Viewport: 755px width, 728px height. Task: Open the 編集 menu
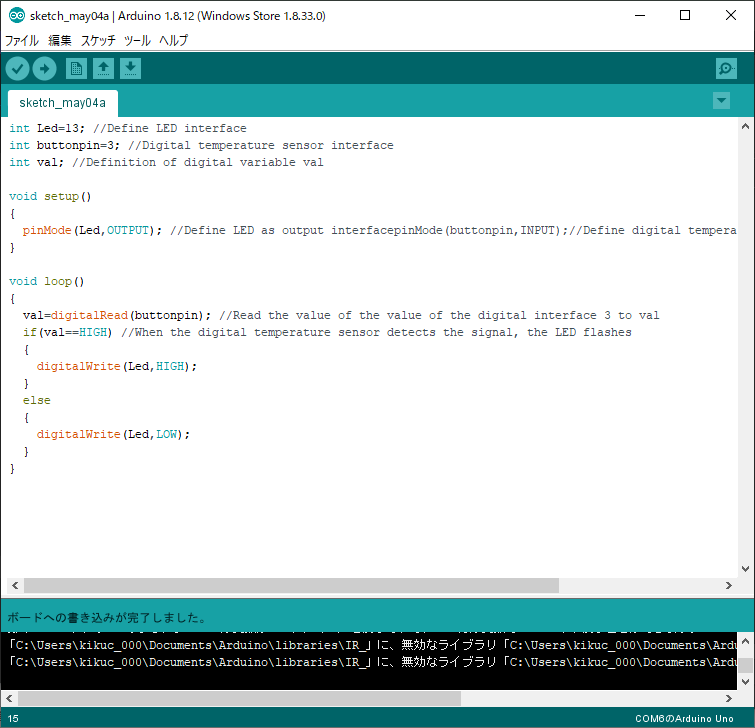click(60, 41)
